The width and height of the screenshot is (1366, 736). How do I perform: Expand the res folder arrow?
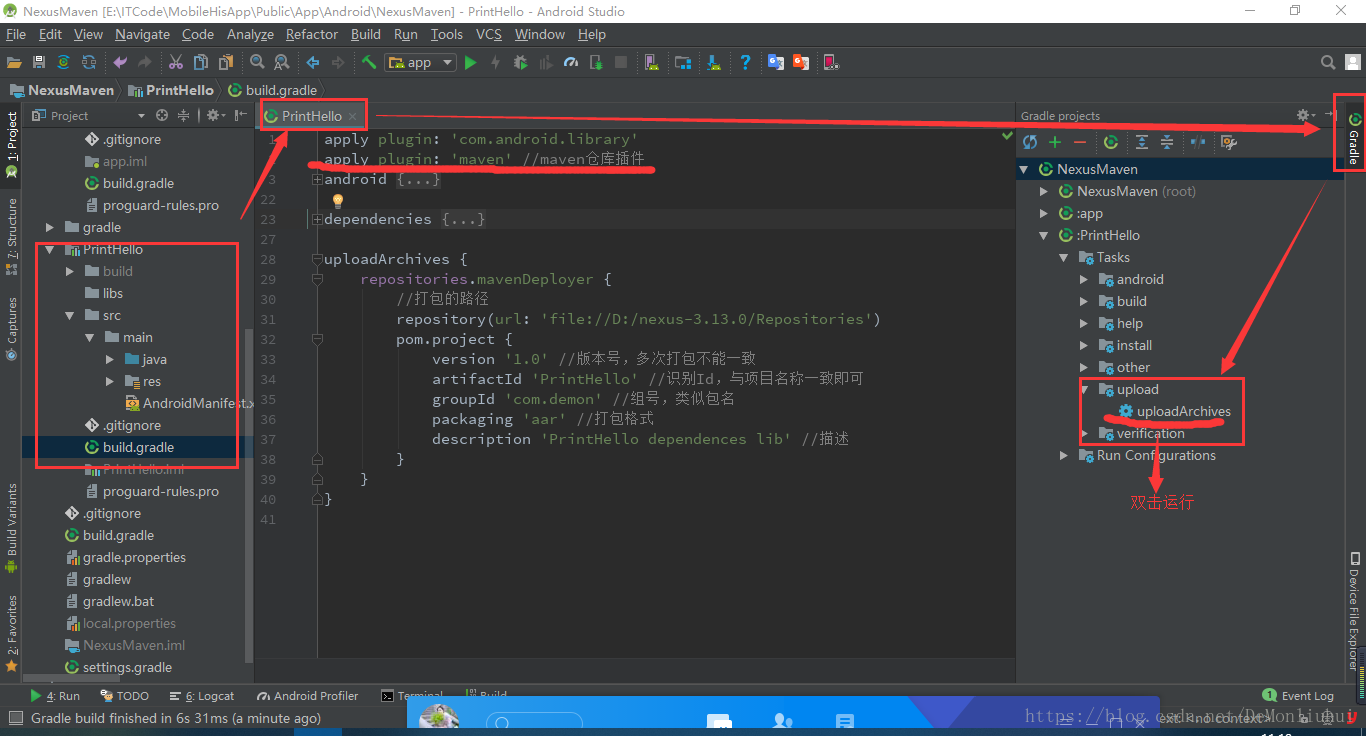click(x=110, y=382)
